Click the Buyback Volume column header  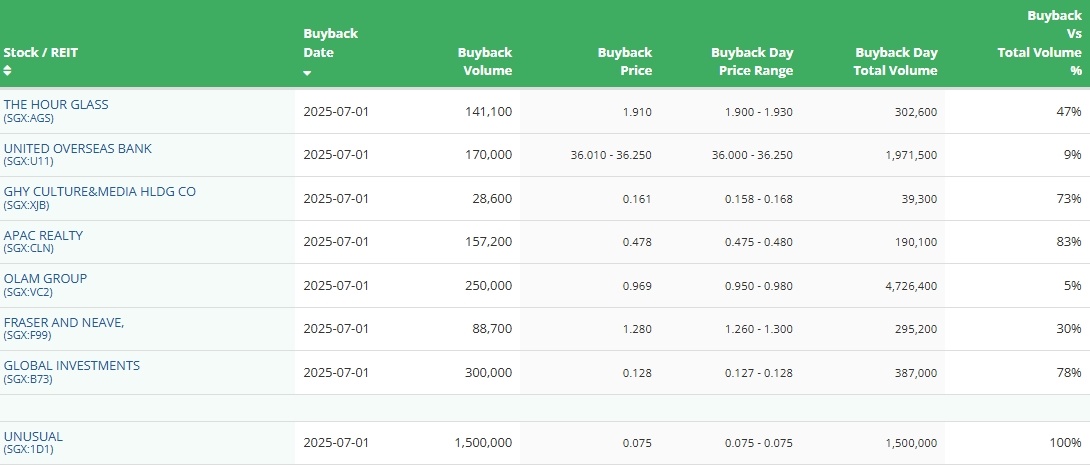coord(485,61)
